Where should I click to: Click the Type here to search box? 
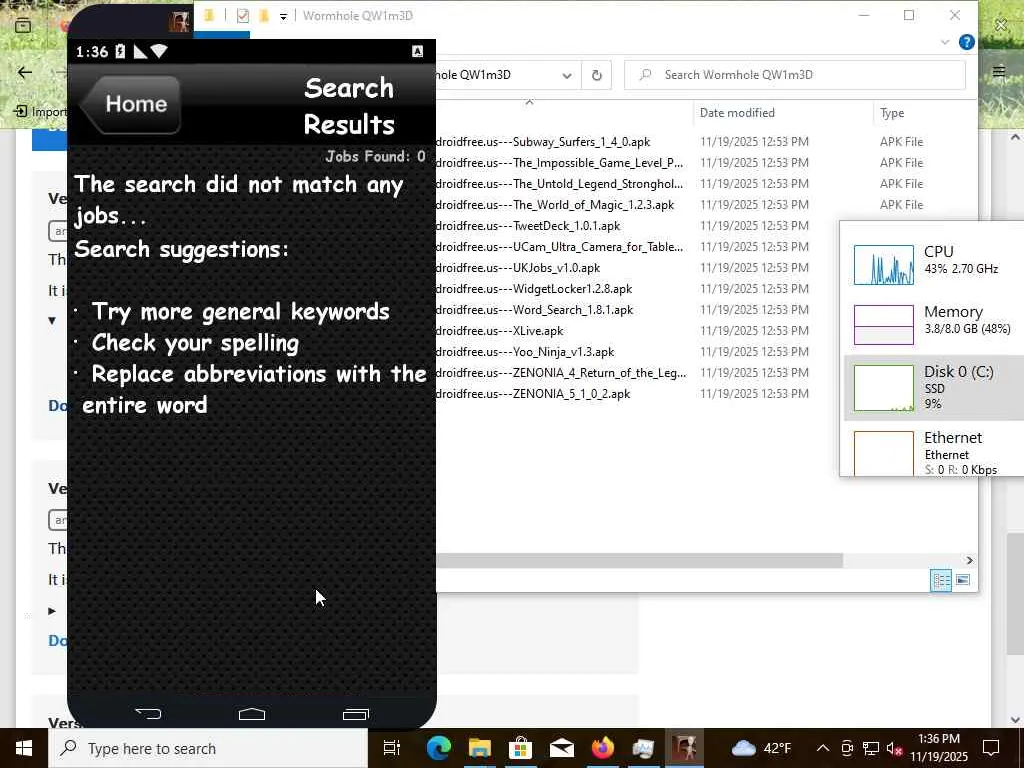pos(208,748)
